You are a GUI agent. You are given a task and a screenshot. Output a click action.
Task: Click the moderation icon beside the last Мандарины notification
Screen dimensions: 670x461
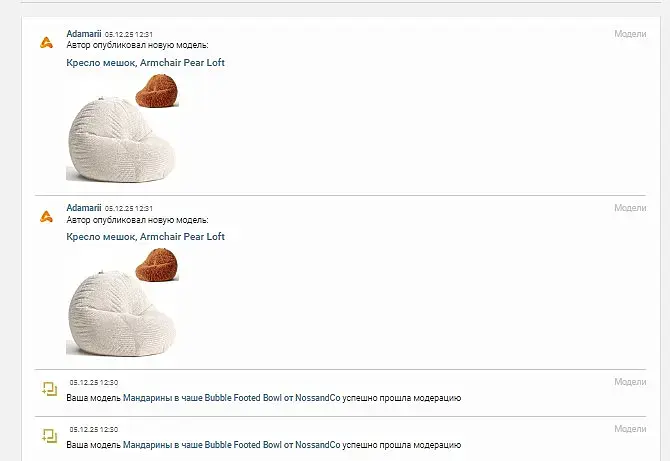pos(50,436)
